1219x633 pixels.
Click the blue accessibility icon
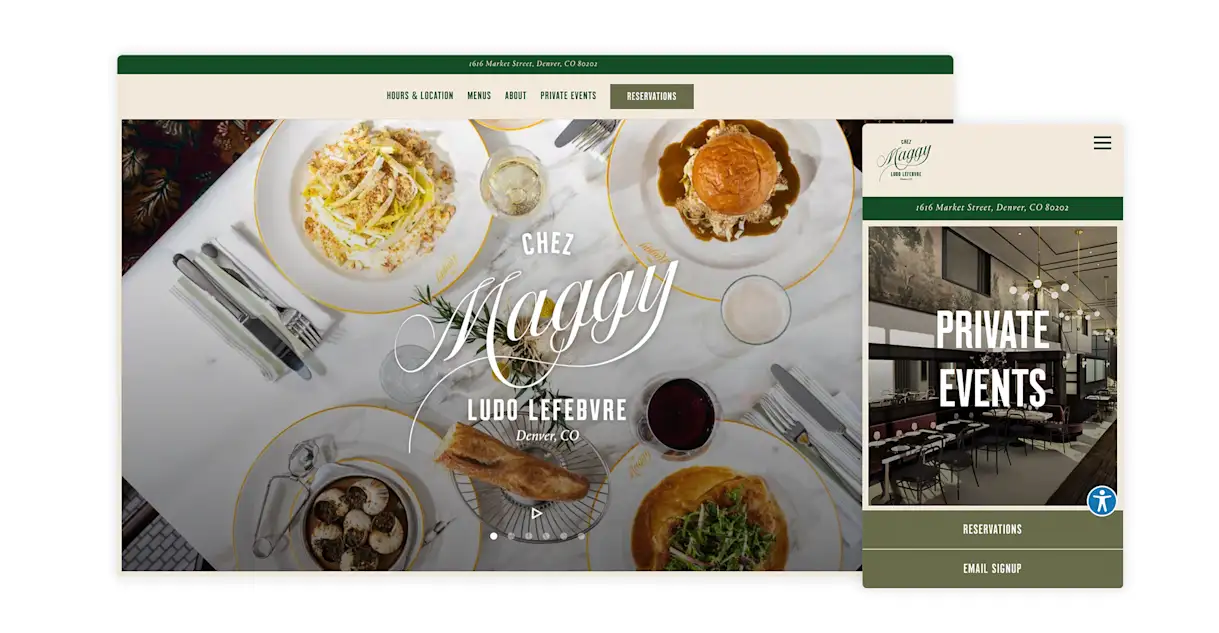point(1102,501)
